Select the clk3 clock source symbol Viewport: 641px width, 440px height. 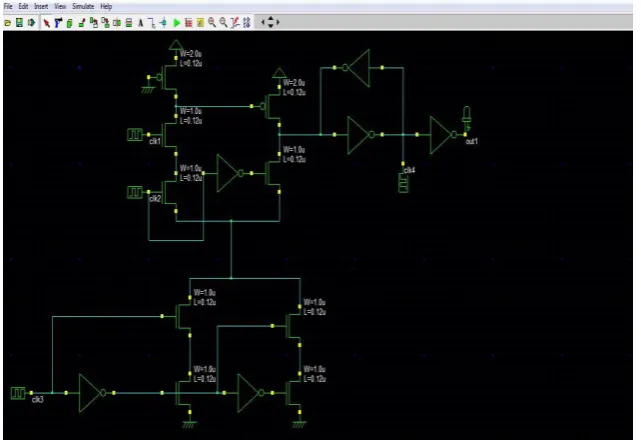[x=18, y=393]
